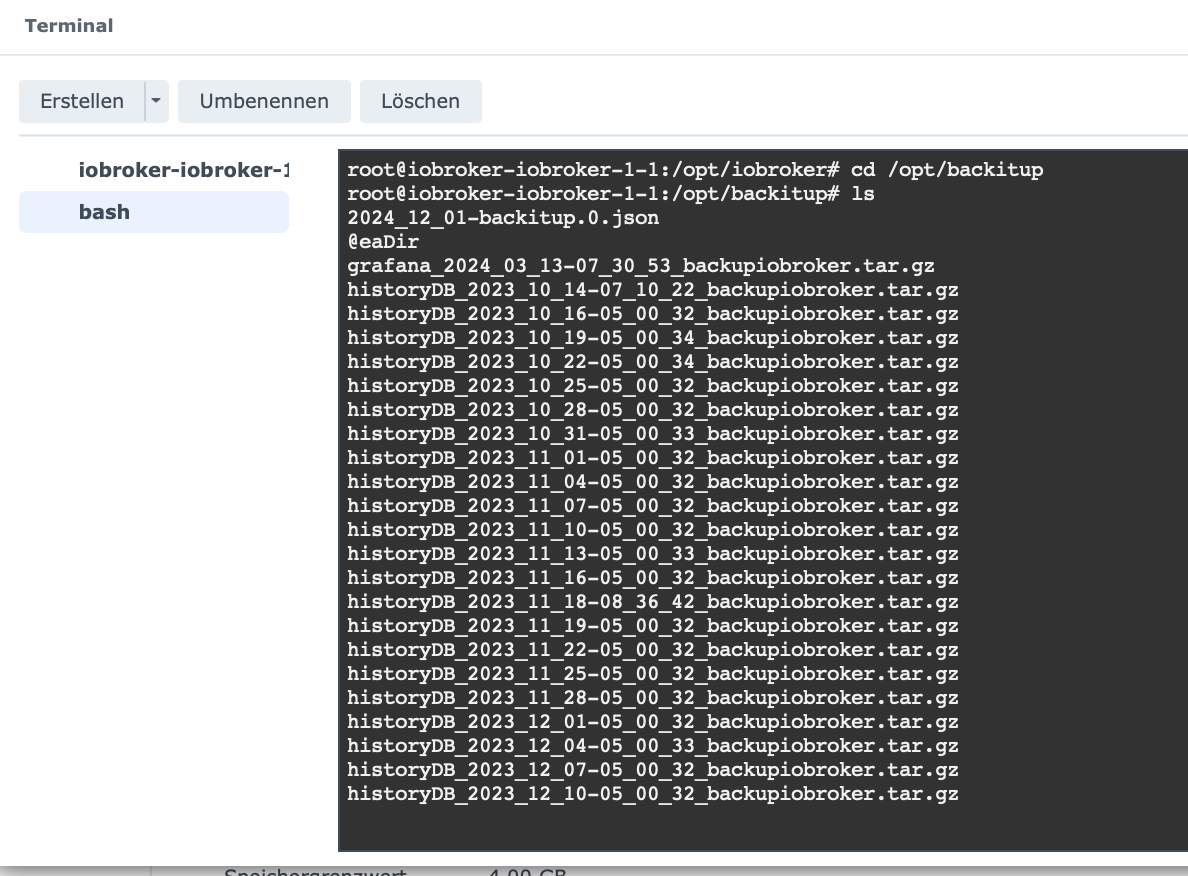Click historyDB_2023_11_04-05_00_32 backup file
1188x876 pixels.
pos(652,482)
